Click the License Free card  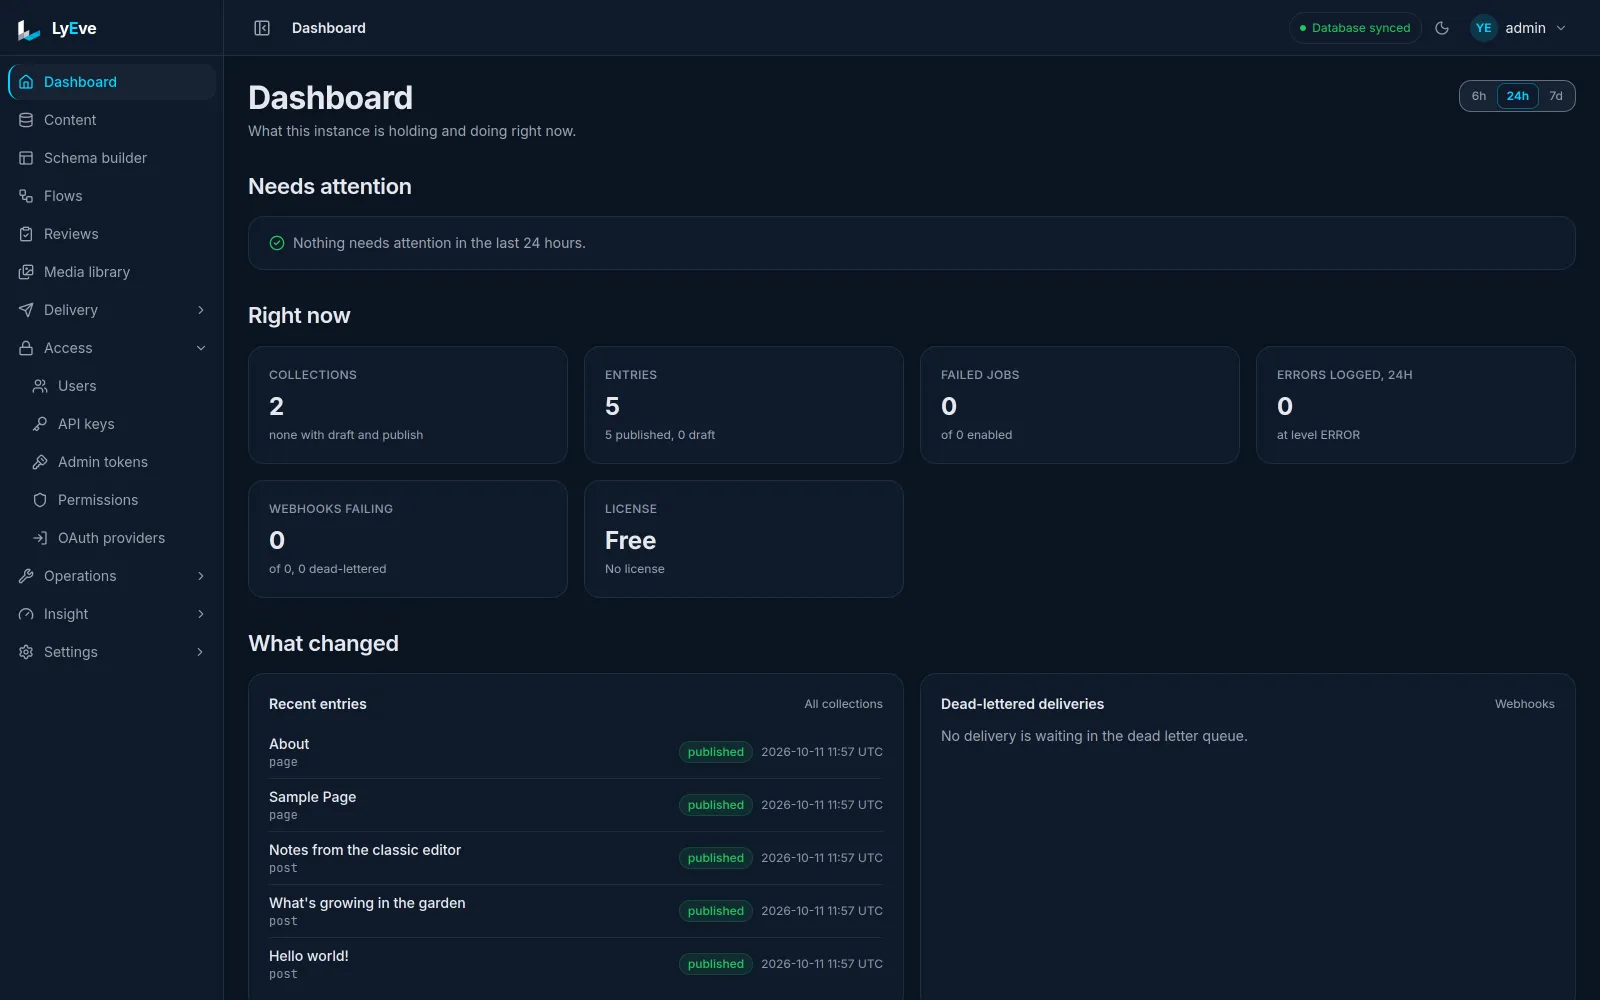point(744,539)
